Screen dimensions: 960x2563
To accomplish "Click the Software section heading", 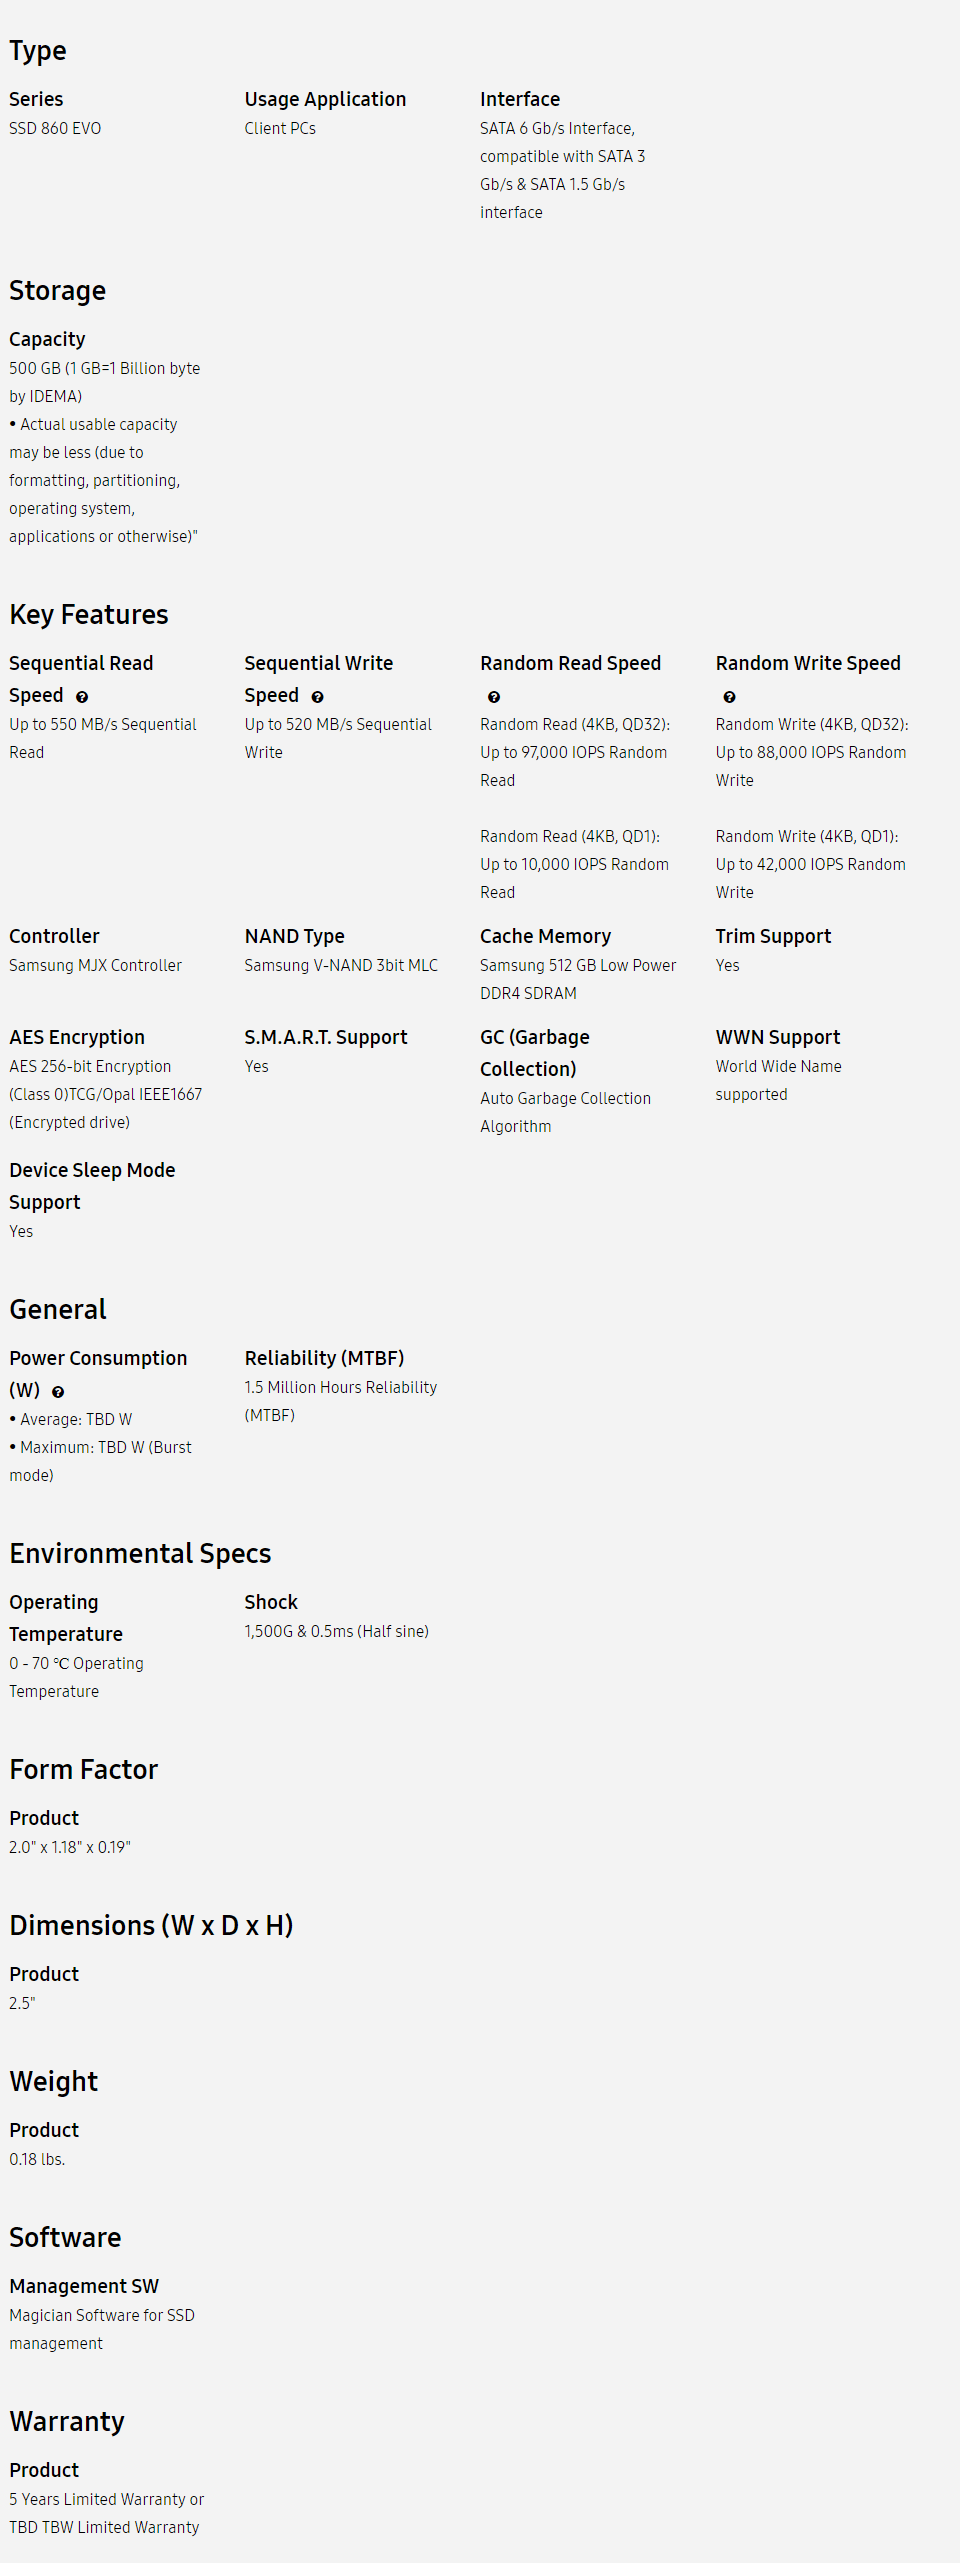I will coord(65,2238).
